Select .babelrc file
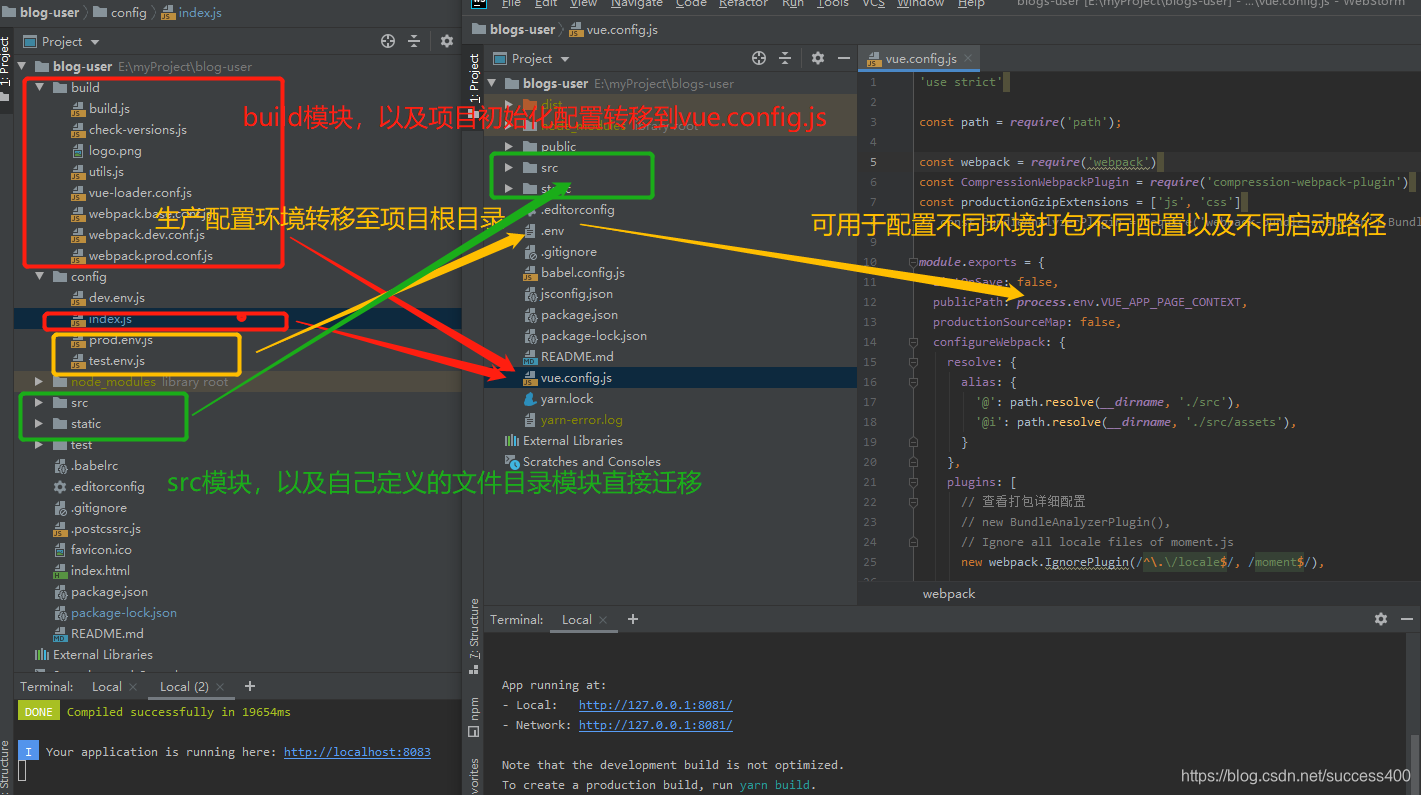1421x795 pixels. [85, 466]
